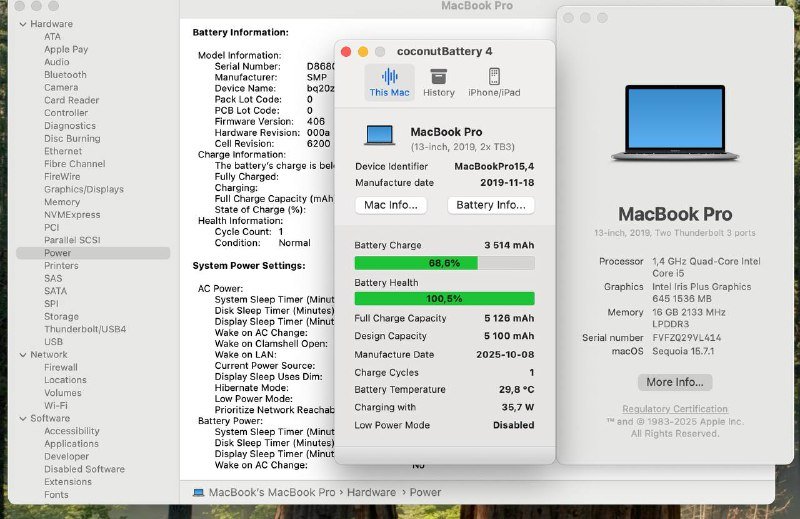Select Memory in the sidebar
This screenshot has width=800, height=519.
(62, 202)
